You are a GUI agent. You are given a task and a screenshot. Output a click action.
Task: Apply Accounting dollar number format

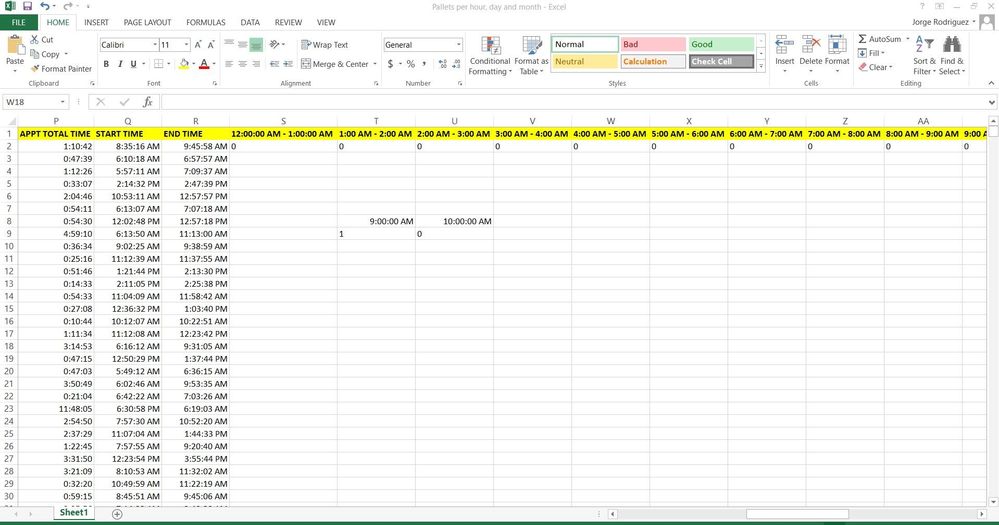tap(390, 64)
